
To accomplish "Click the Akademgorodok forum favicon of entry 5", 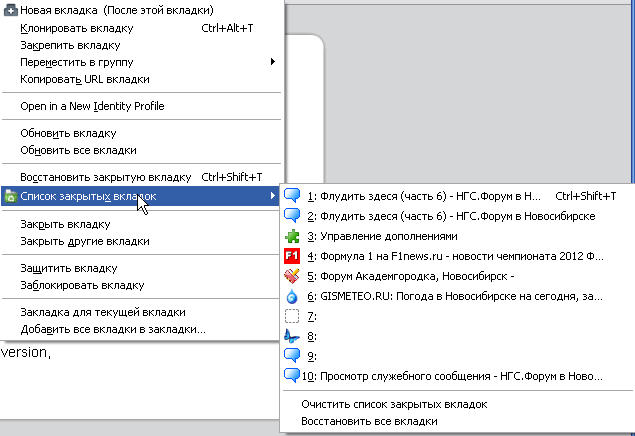I will [x=292, y=276].
